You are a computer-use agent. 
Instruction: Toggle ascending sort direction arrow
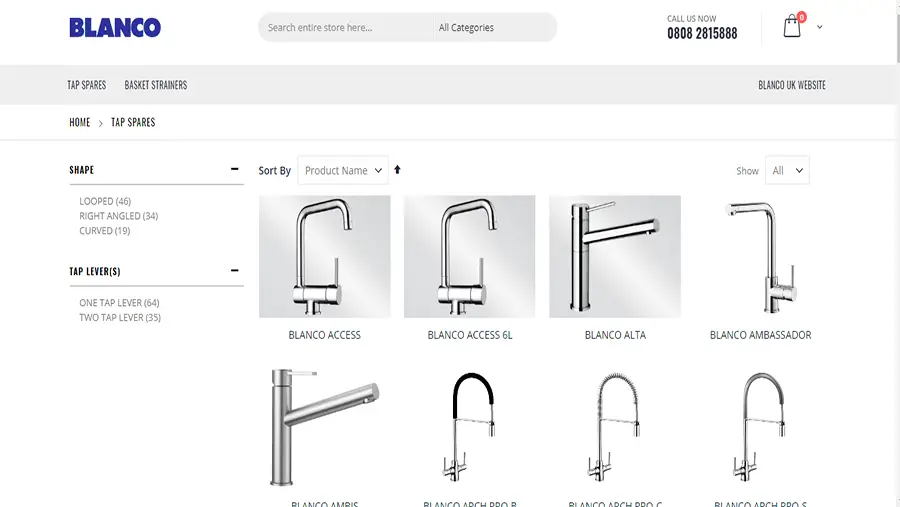tap(397, 170)
